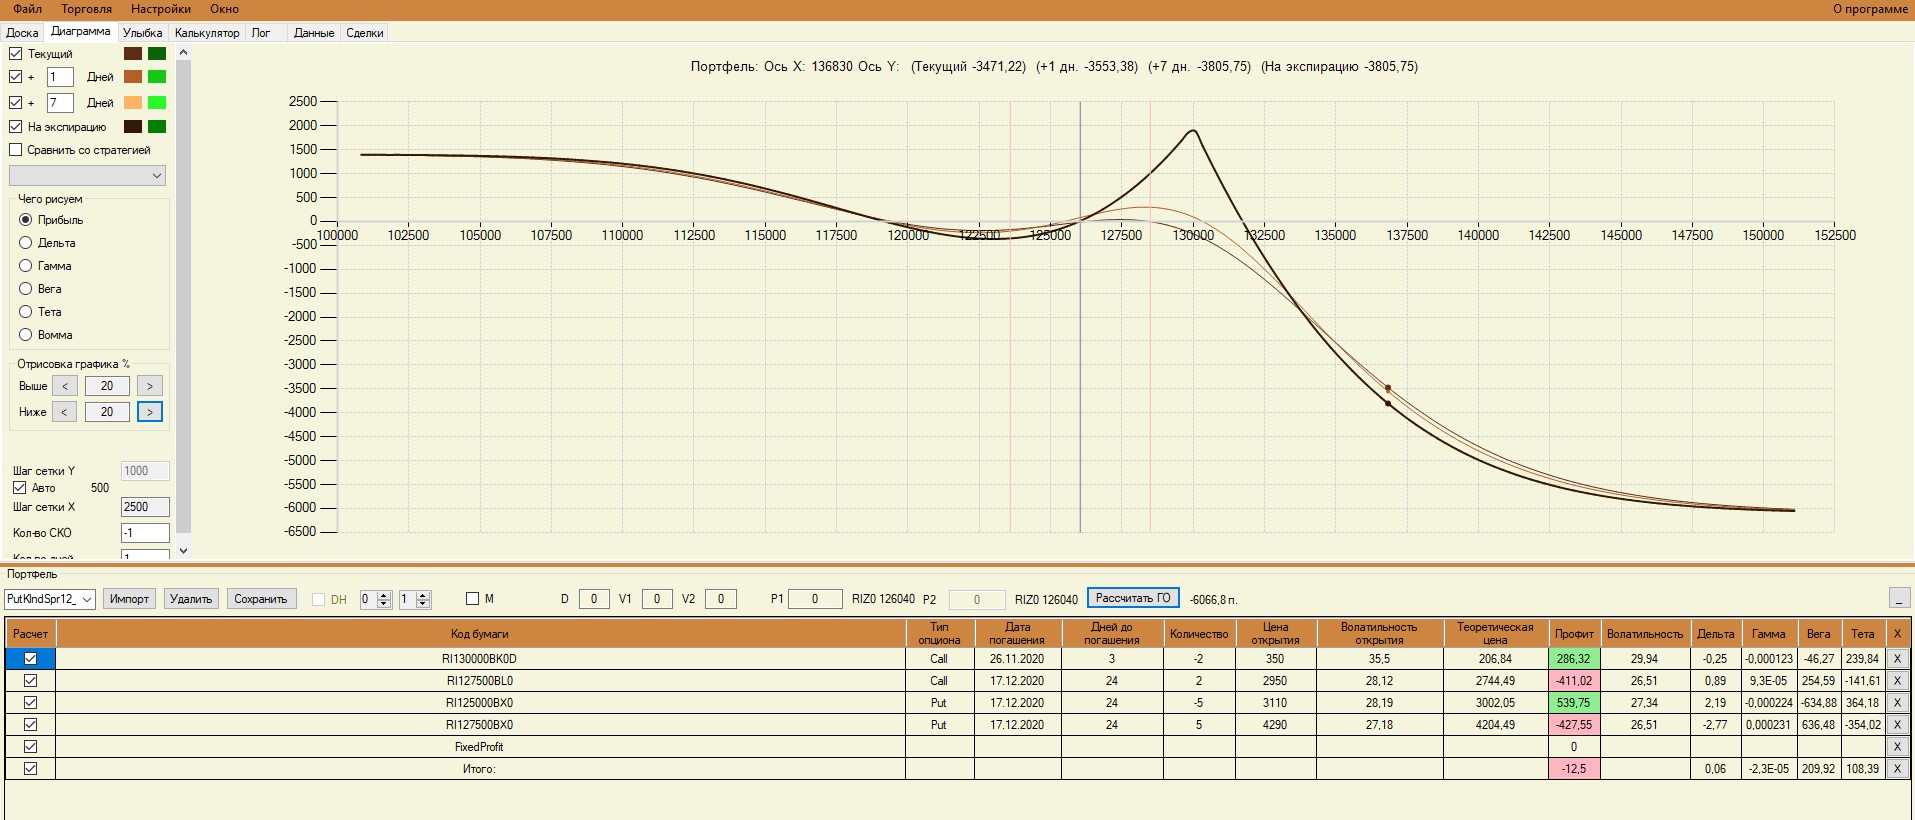Open the PutKlndSpr12_ portfolio dropdown
This screenshot has width=1915, height=820.
[50, 599]
